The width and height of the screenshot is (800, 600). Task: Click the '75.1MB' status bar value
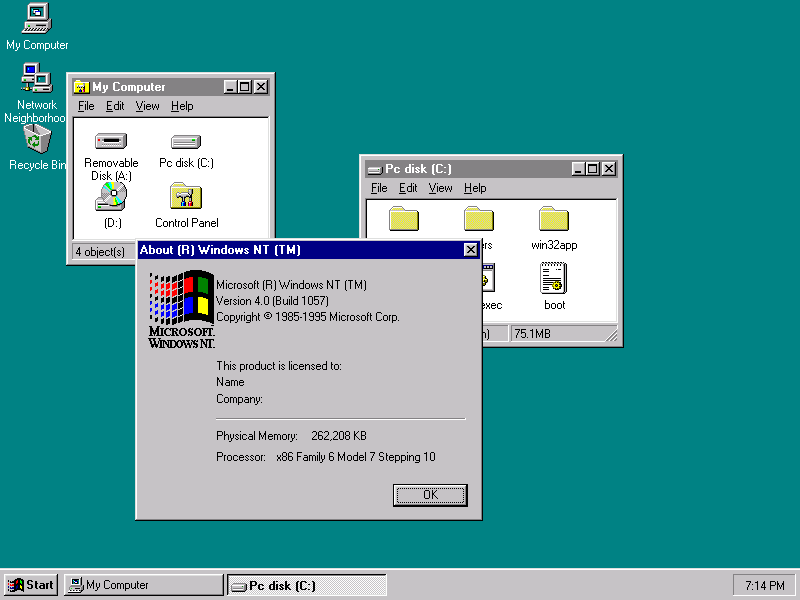click(532, 334)
